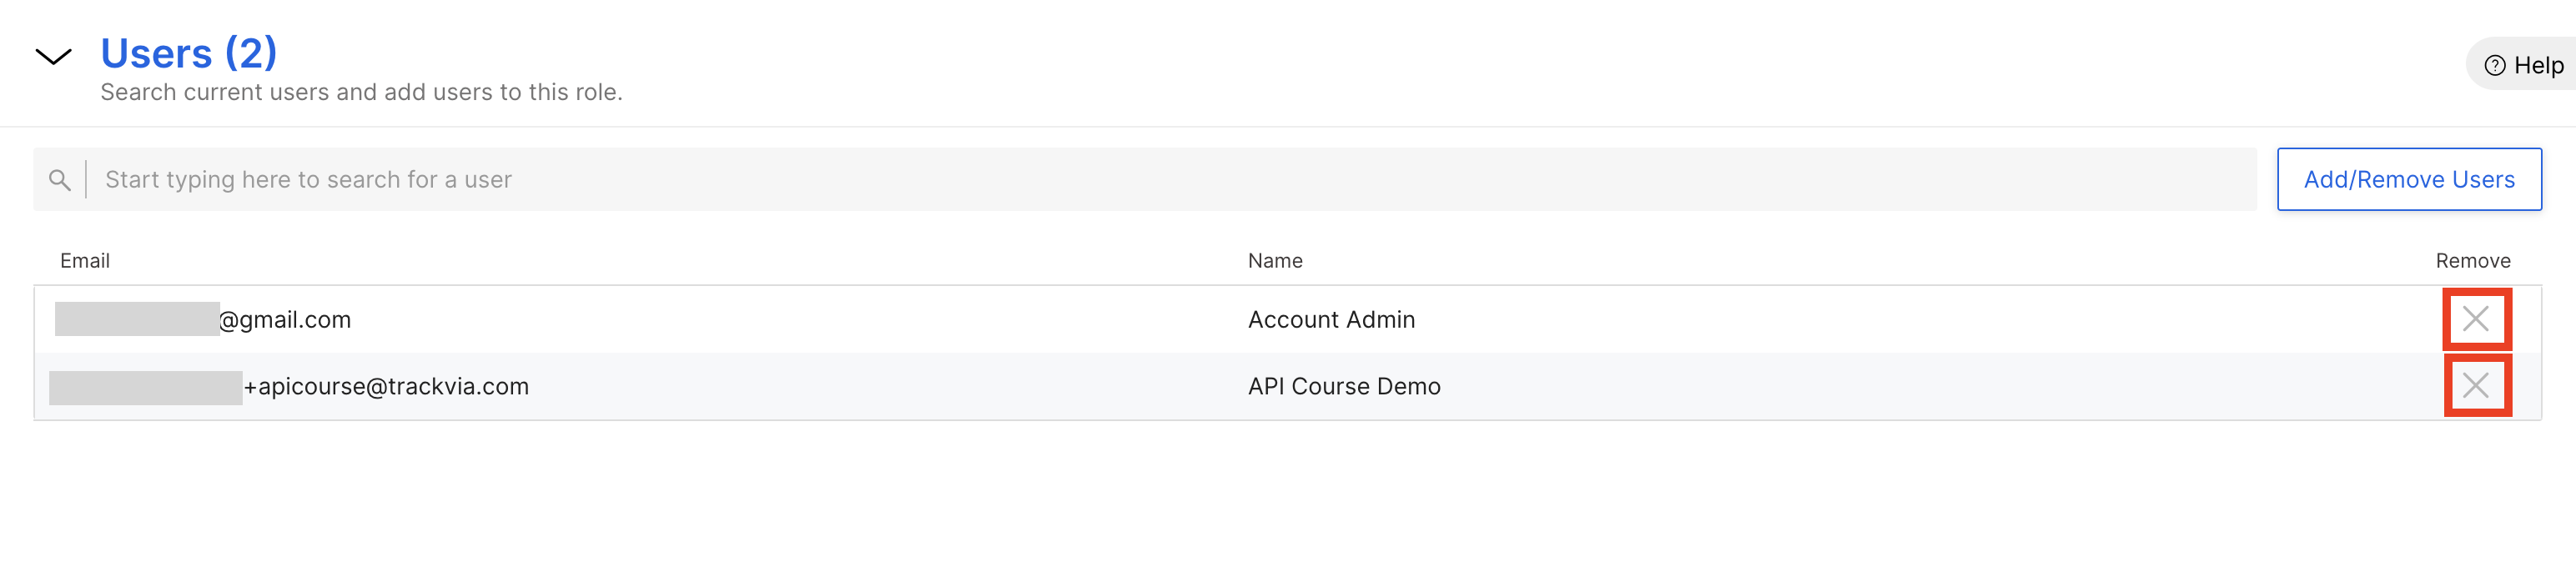Click the section description text under Users

[361, 92]
